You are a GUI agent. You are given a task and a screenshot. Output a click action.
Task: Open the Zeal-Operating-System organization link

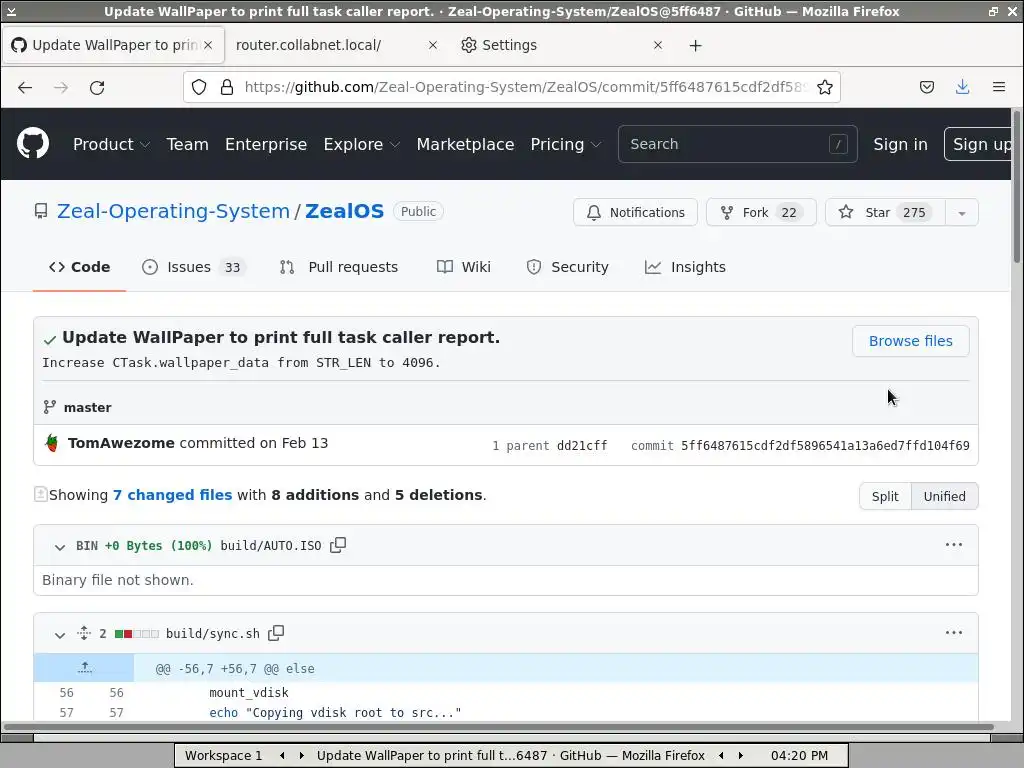[x=173, y=212]
